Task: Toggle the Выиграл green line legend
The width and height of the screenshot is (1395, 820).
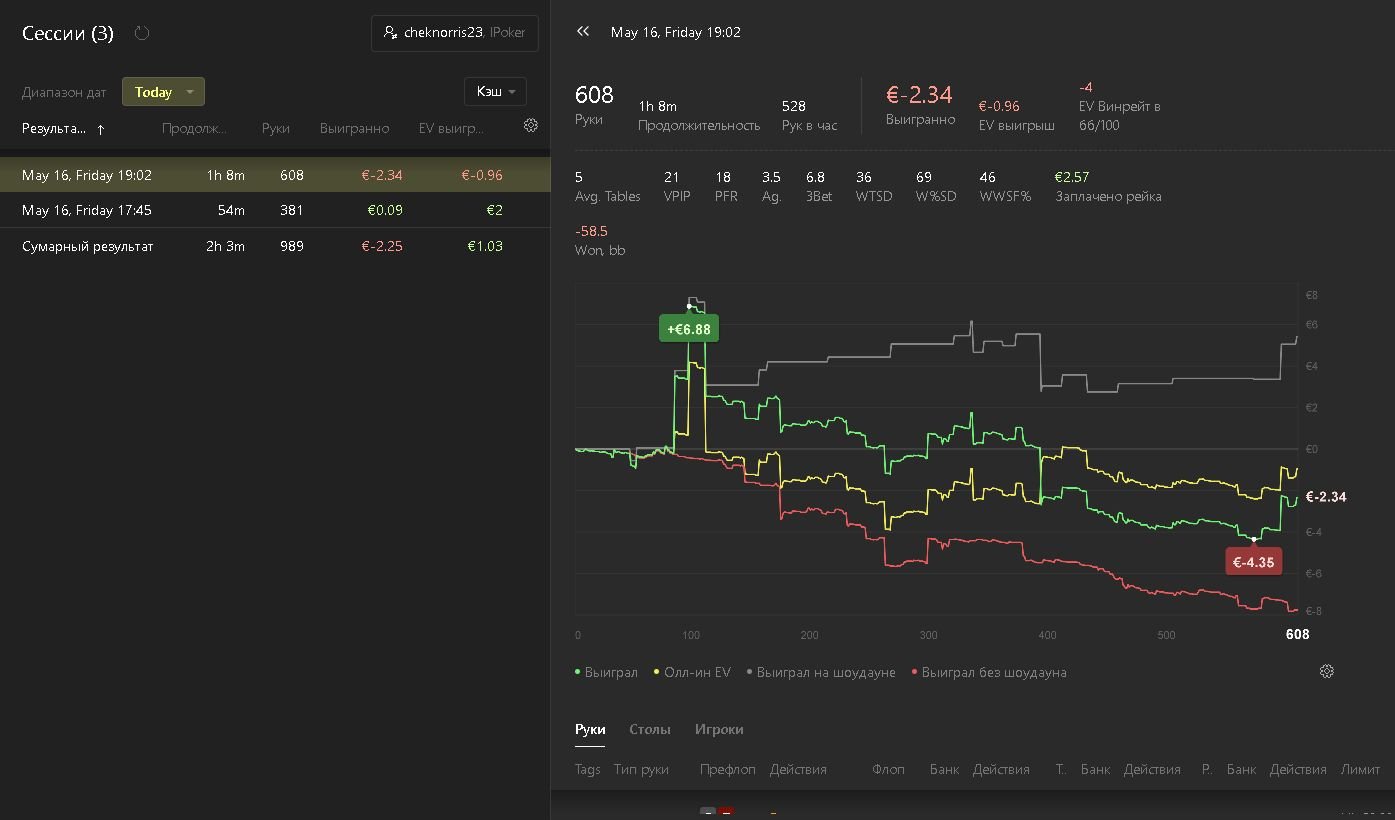Action: pyautogui.click(x=606, y=672)
